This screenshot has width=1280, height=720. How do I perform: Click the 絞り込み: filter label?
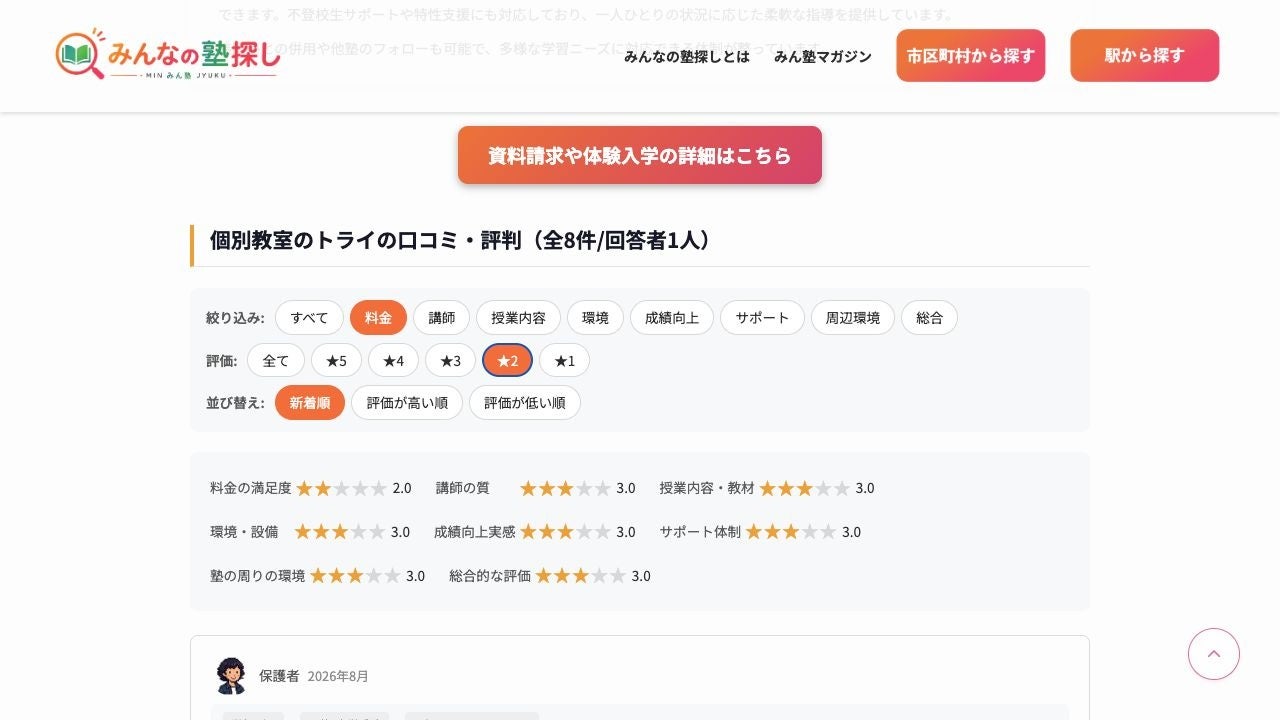[235, 318]
